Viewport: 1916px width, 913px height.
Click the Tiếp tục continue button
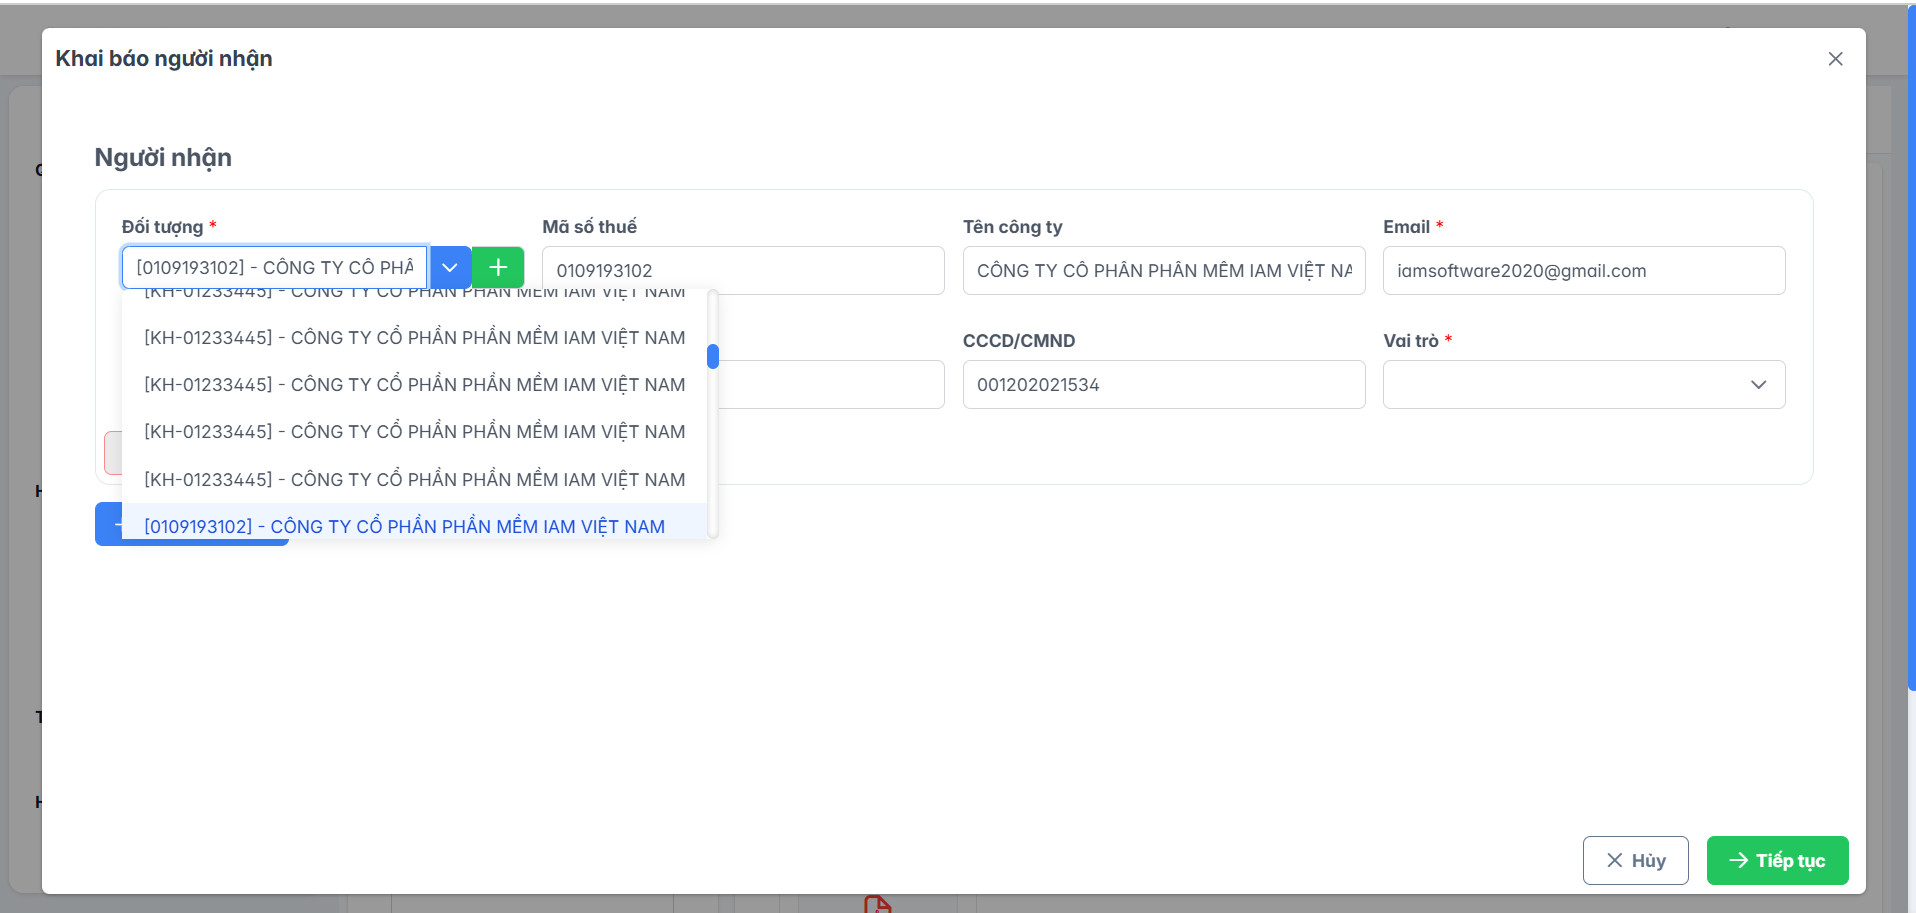tap(1777, 860)
